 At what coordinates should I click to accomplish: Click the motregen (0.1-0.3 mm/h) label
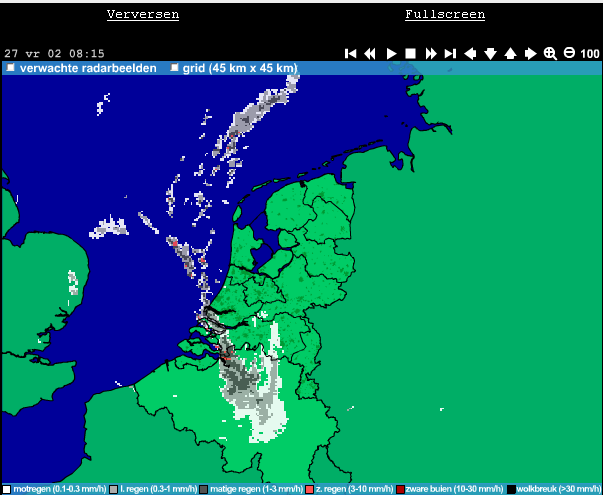(60, 489)
